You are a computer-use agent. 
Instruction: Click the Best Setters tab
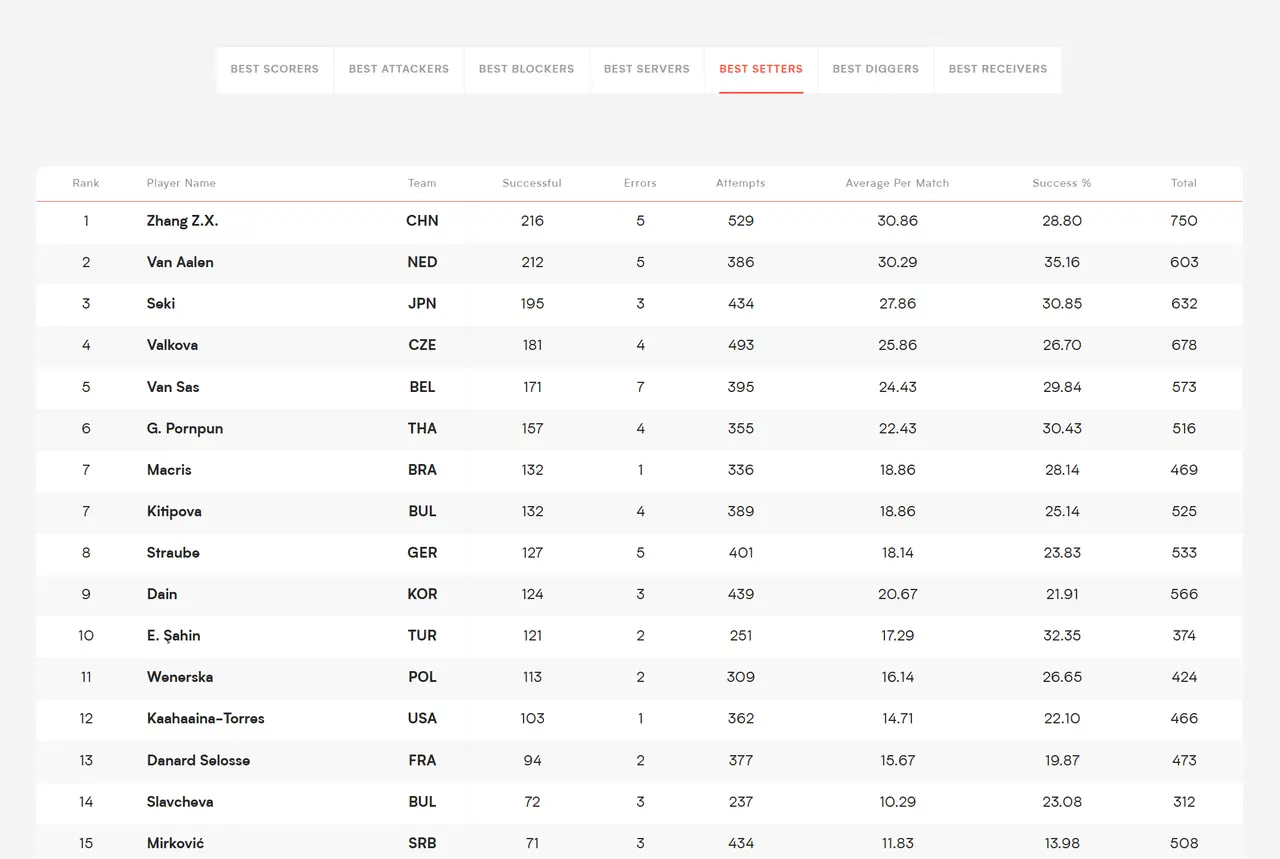pos(761,69)
